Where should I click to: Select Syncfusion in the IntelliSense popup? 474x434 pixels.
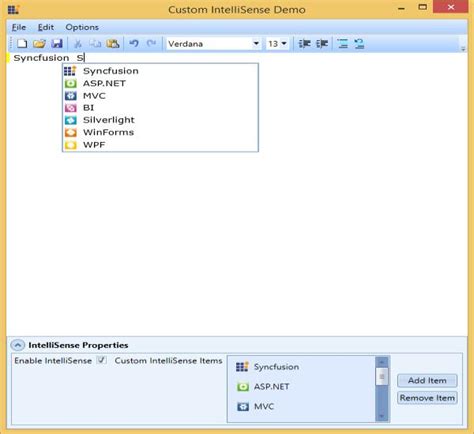(160, 71)
